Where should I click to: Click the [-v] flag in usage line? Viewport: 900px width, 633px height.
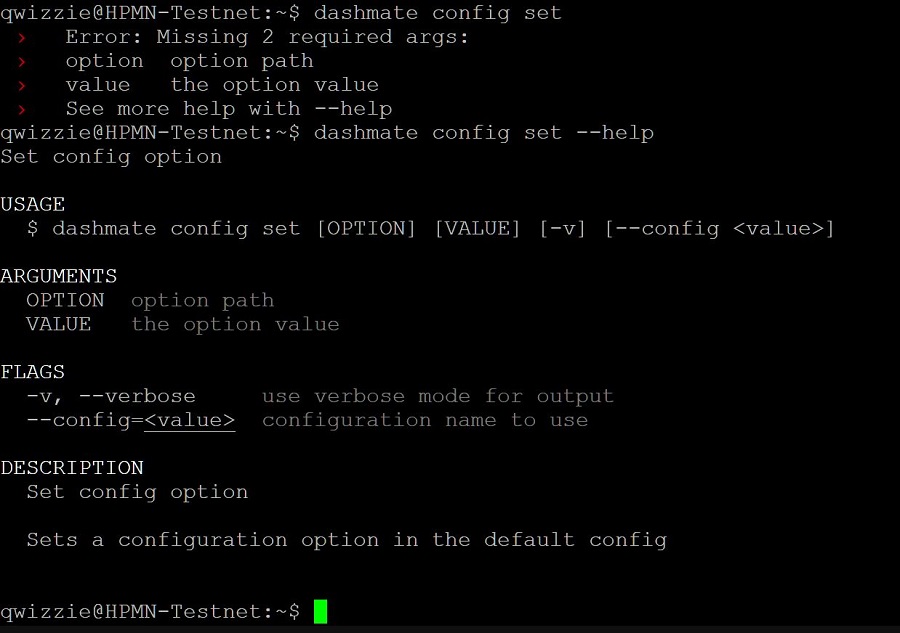pos(562,228)
